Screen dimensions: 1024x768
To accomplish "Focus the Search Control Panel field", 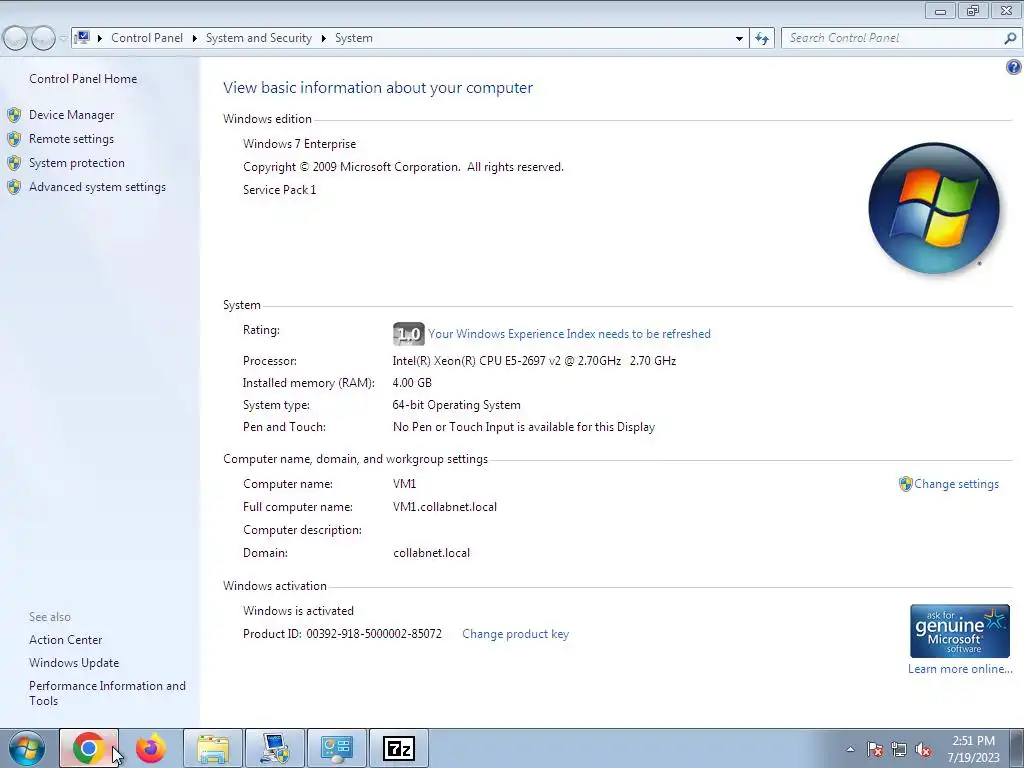I will 891,39.
